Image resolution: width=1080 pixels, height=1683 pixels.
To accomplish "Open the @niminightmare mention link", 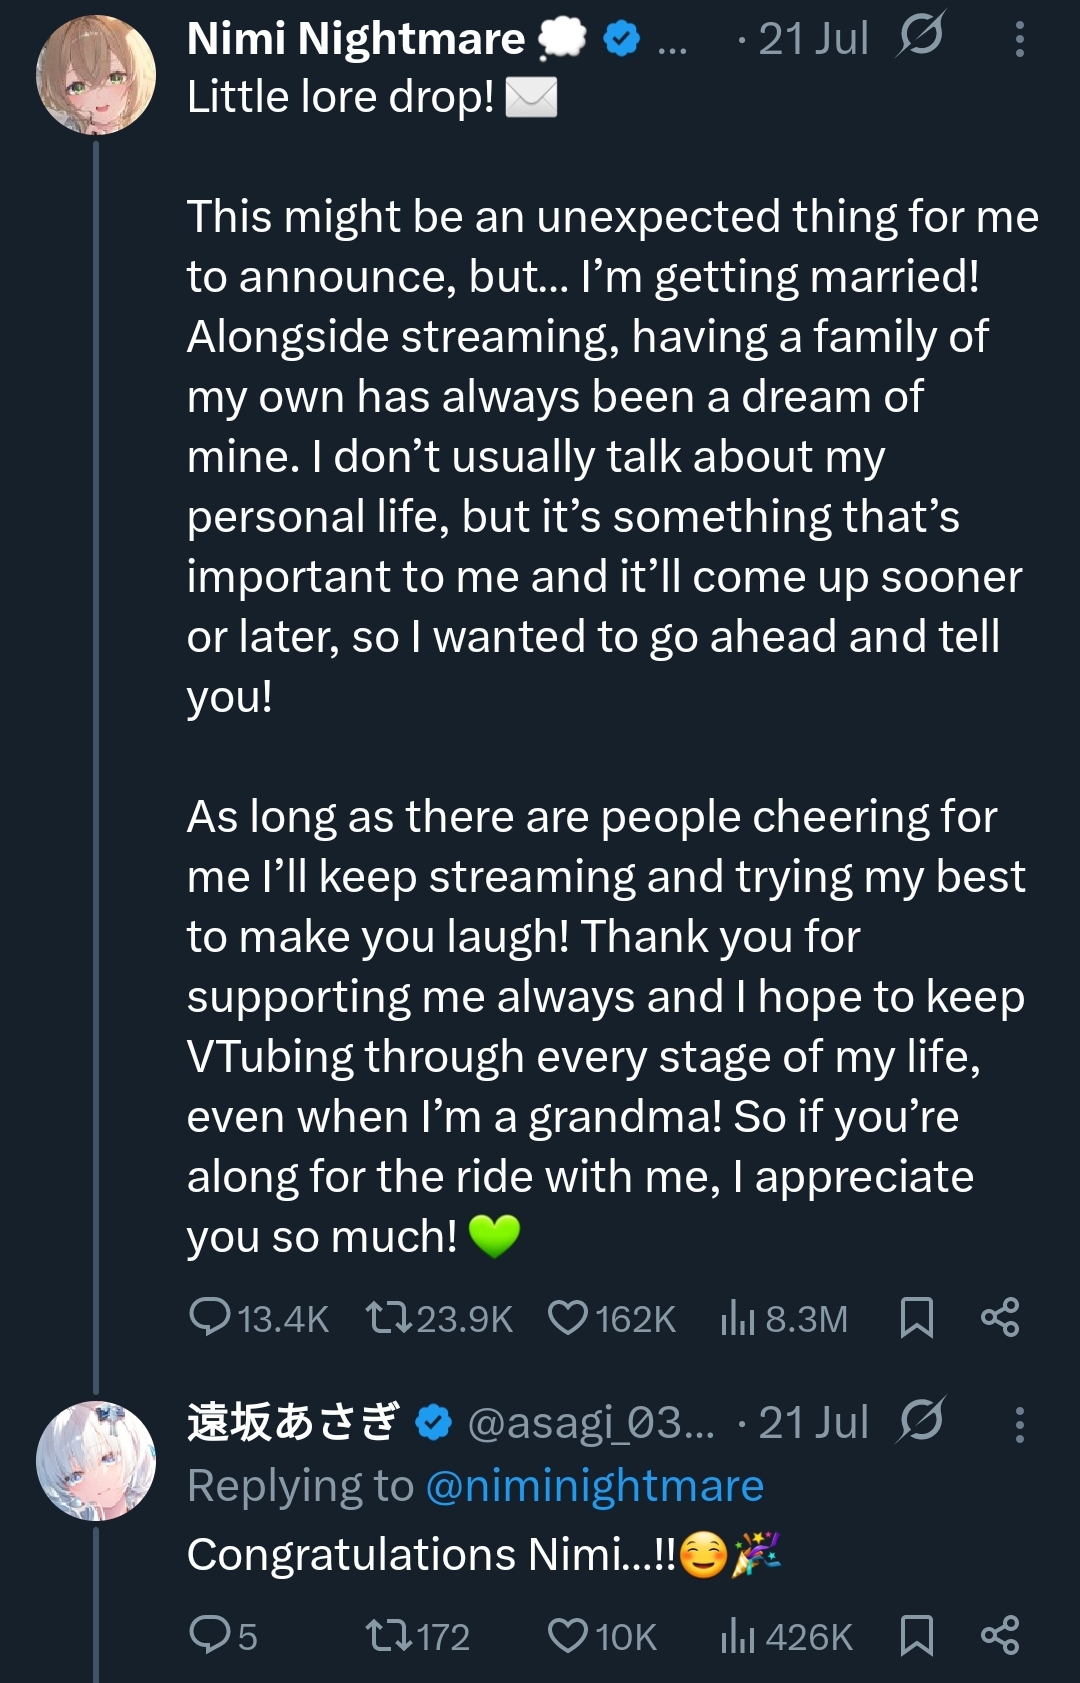I will pos(594,1486).
